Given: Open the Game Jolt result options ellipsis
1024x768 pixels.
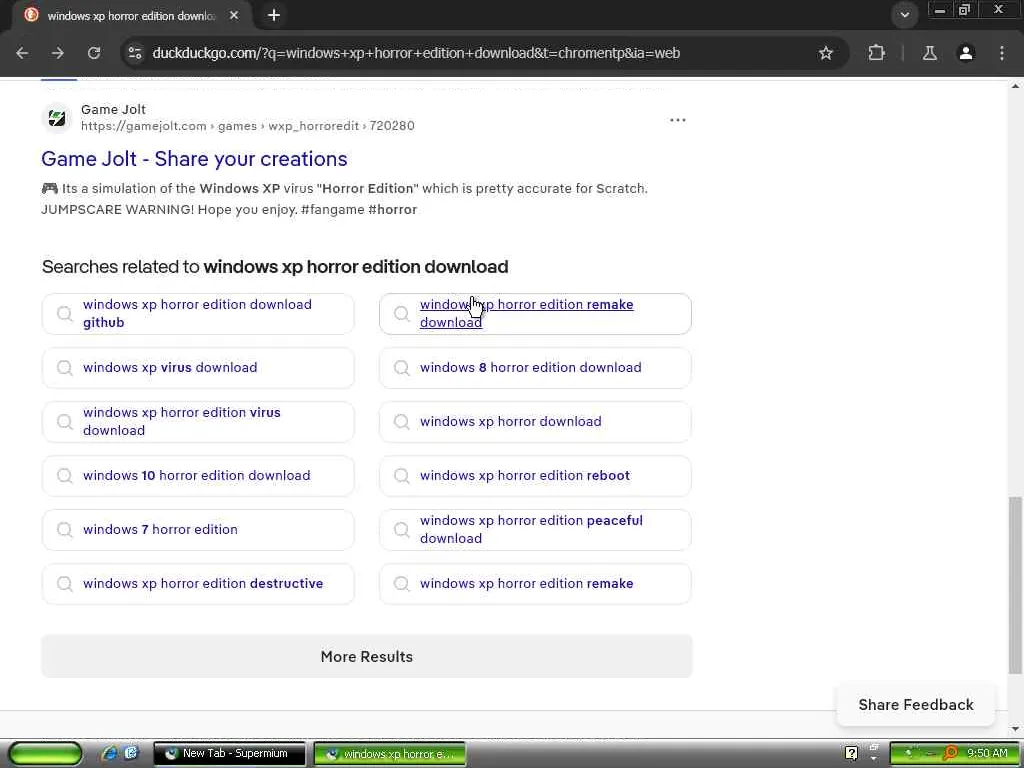Looking at the screenshot, I should (x=677, y=120).
